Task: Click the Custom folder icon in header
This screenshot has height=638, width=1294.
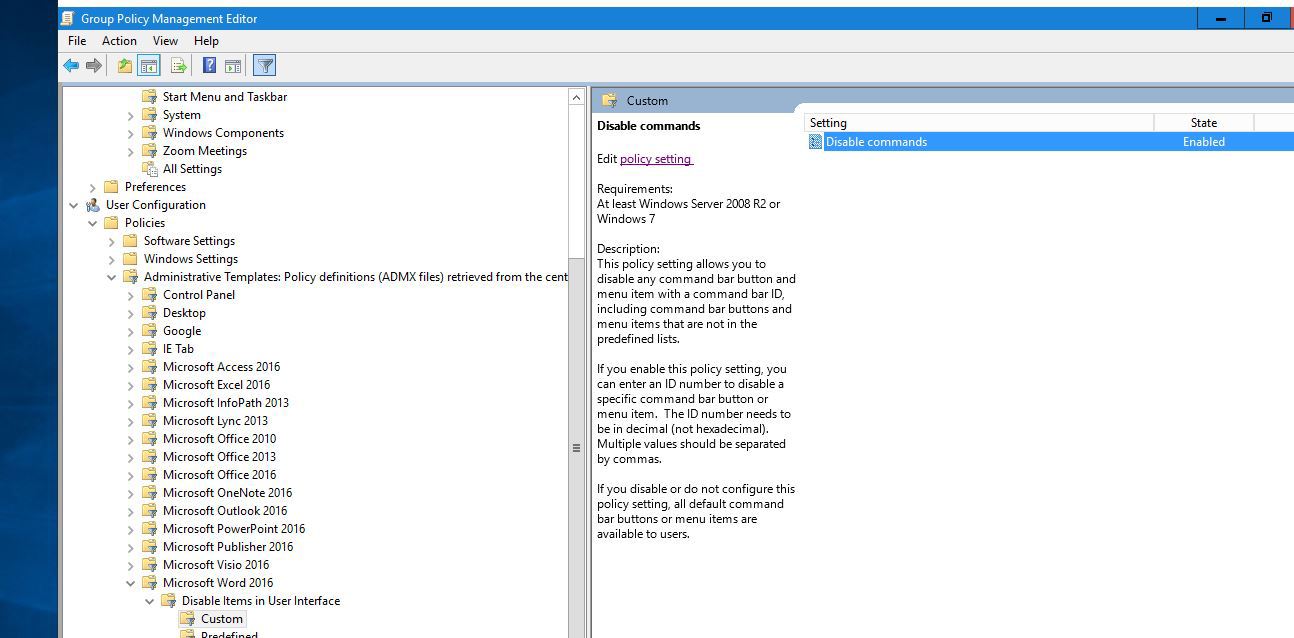Action: [x=609, y=101]
